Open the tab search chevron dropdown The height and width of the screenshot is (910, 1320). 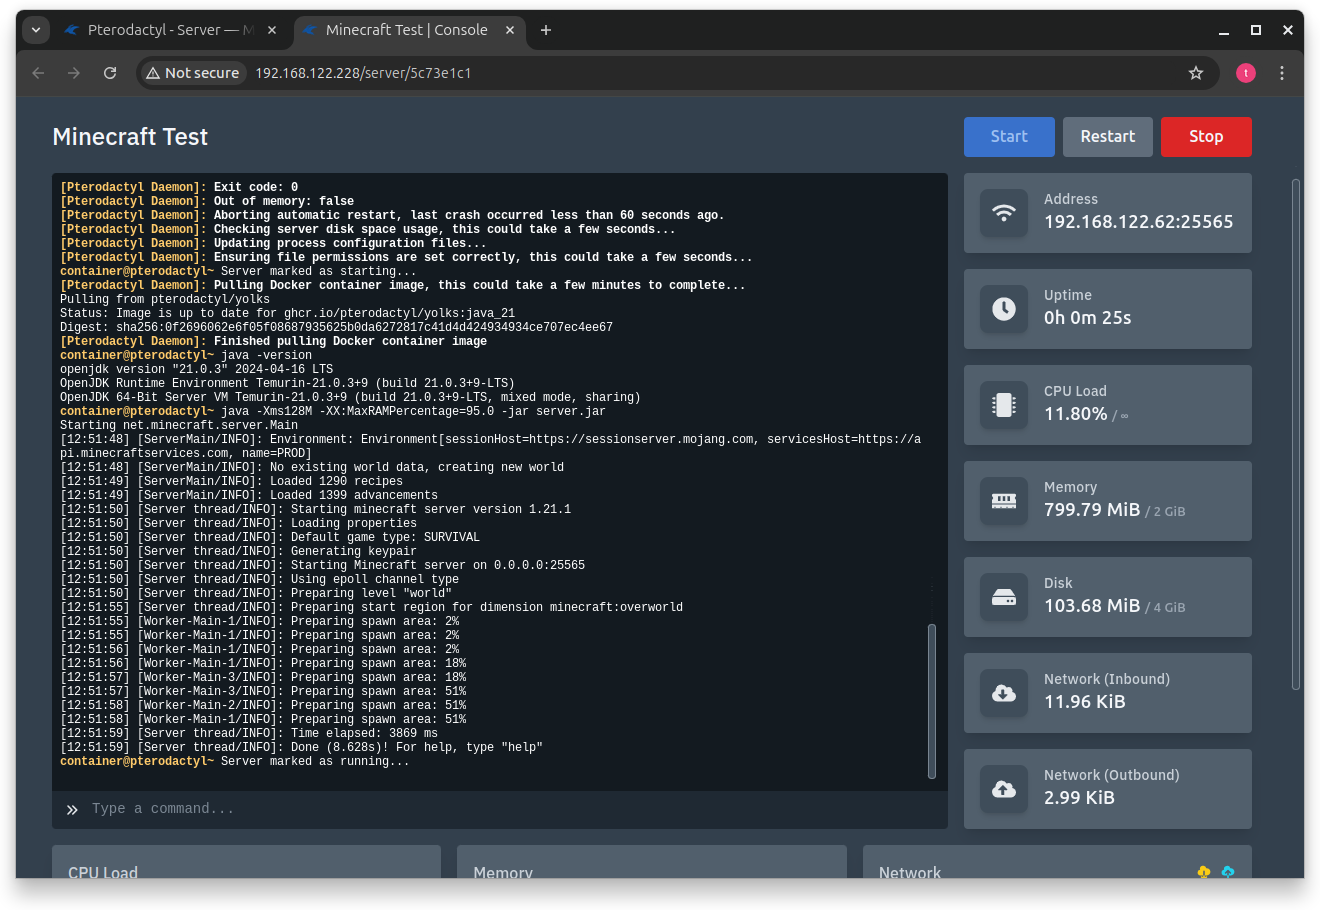pos(35,30)
